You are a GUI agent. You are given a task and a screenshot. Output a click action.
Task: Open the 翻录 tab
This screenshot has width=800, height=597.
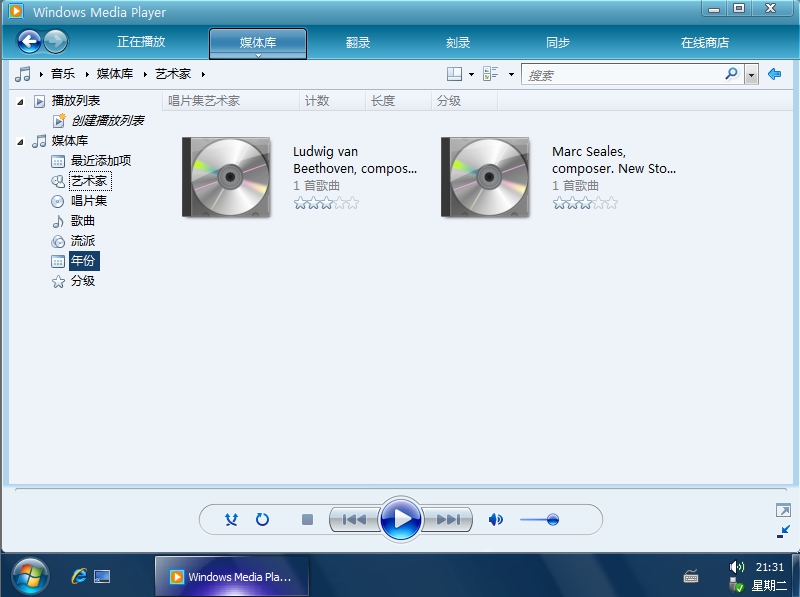(358, 43)
